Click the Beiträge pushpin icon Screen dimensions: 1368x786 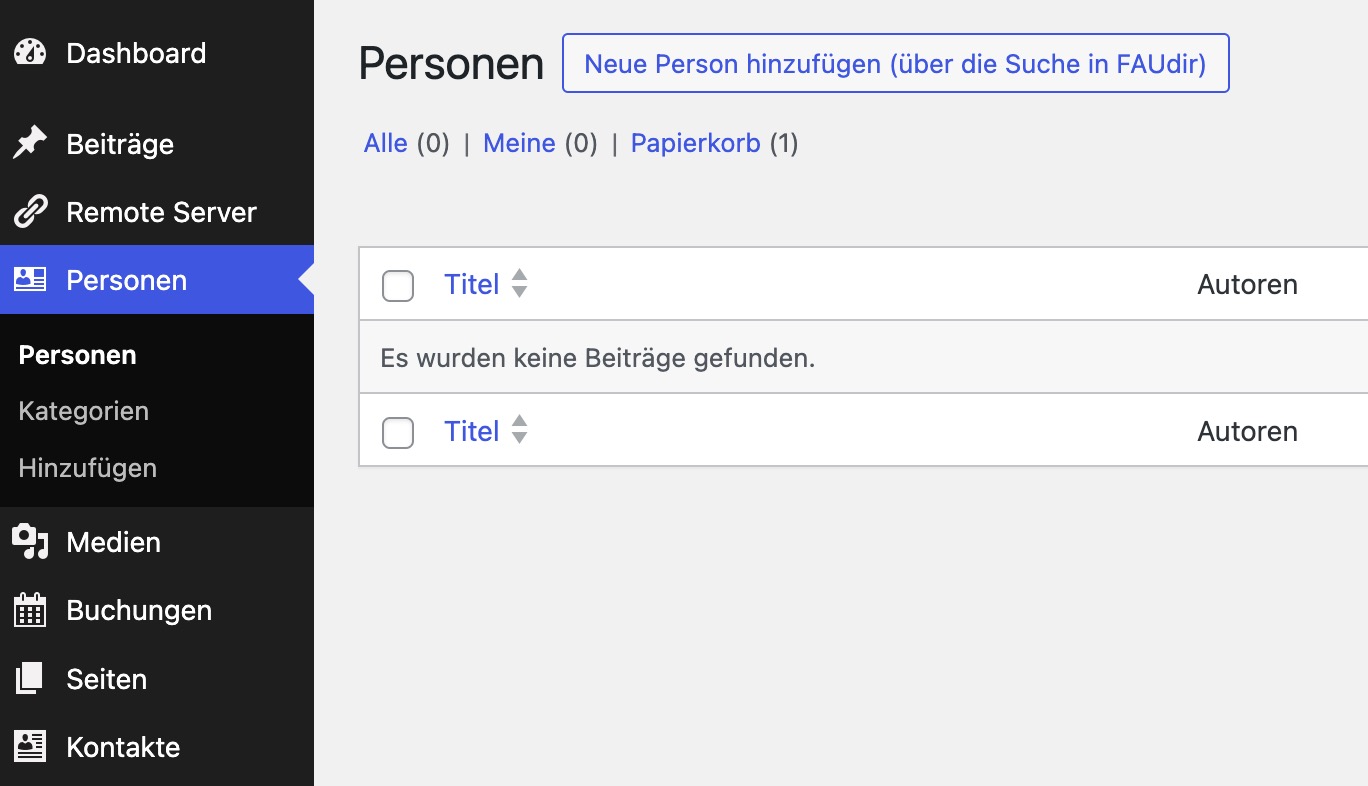coord(30,144)
